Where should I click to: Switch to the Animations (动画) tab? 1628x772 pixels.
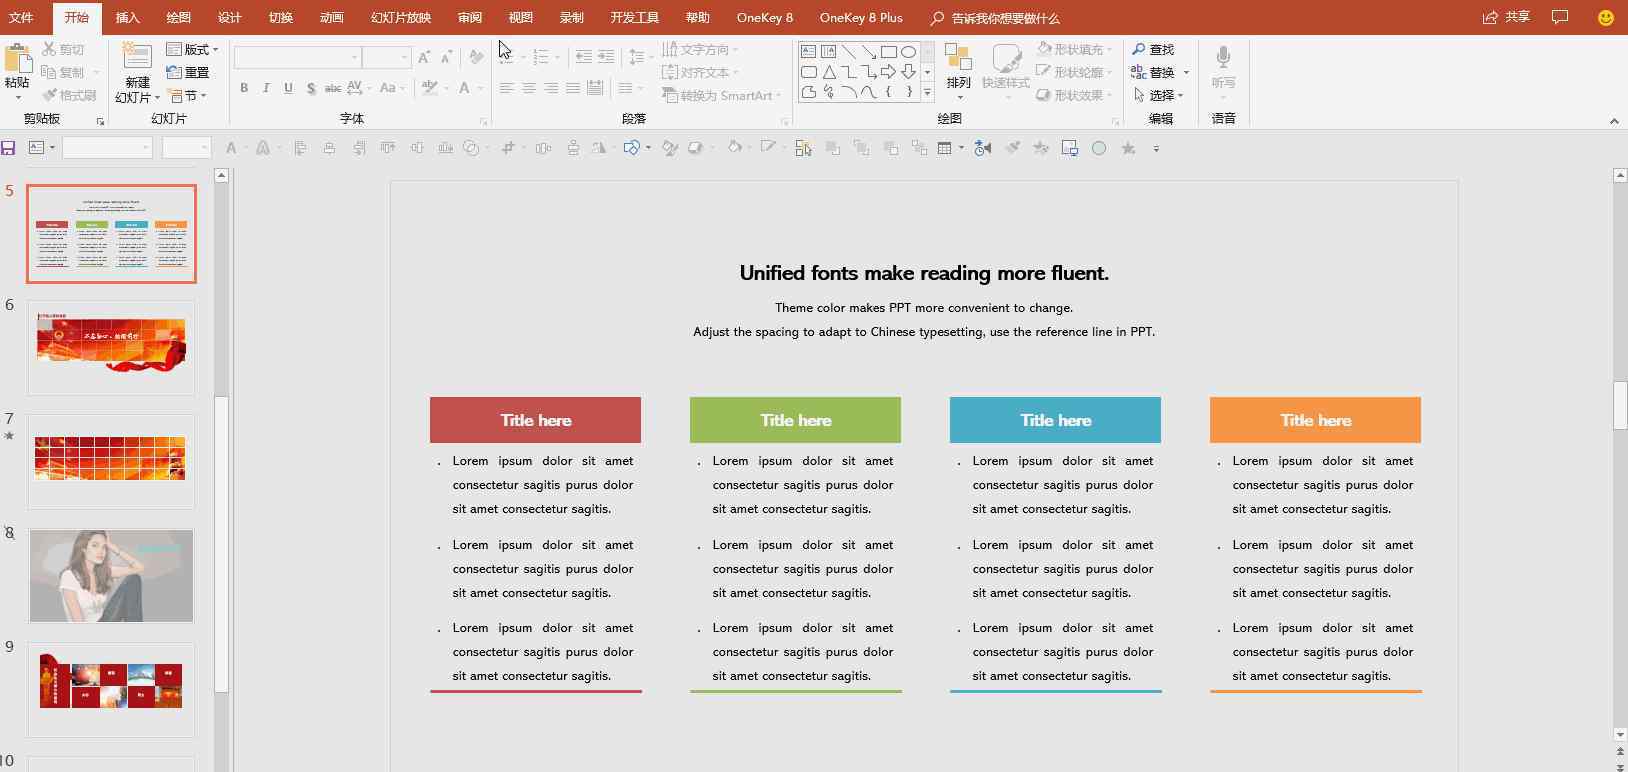click(x=332, y=18)
